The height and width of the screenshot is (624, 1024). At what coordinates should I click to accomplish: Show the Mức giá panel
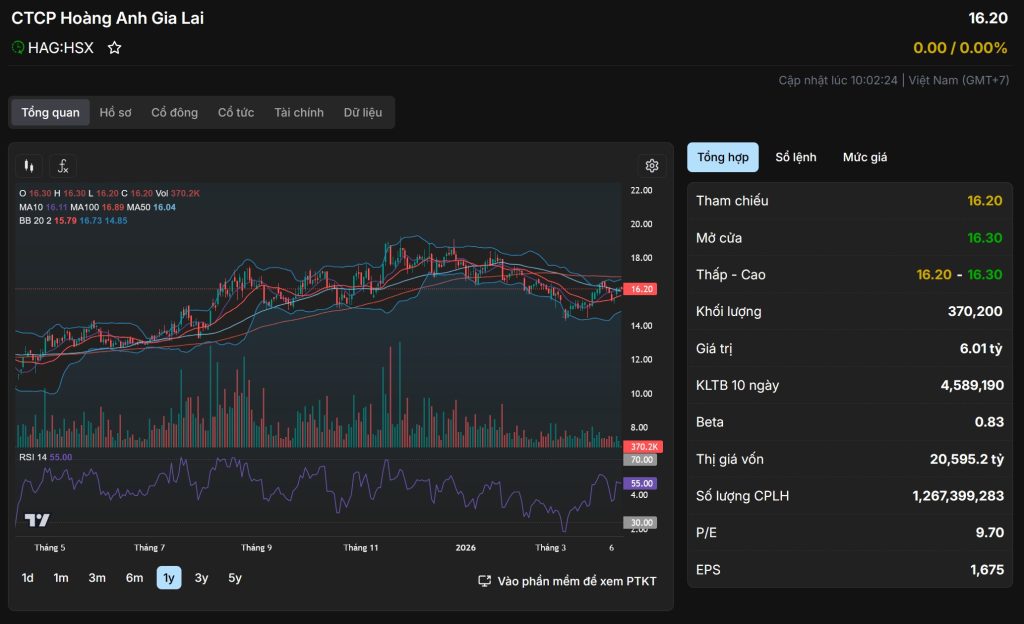(865, 157)
